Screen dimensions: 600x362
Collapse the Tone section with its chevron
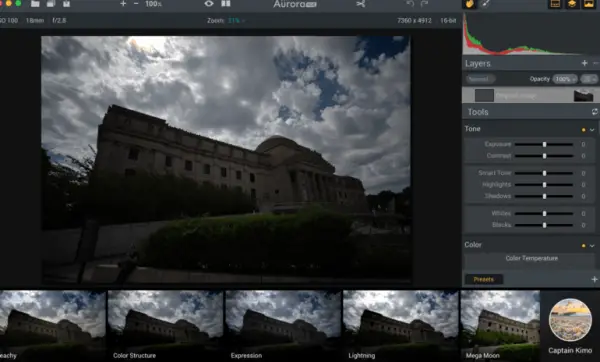(592, 130)
